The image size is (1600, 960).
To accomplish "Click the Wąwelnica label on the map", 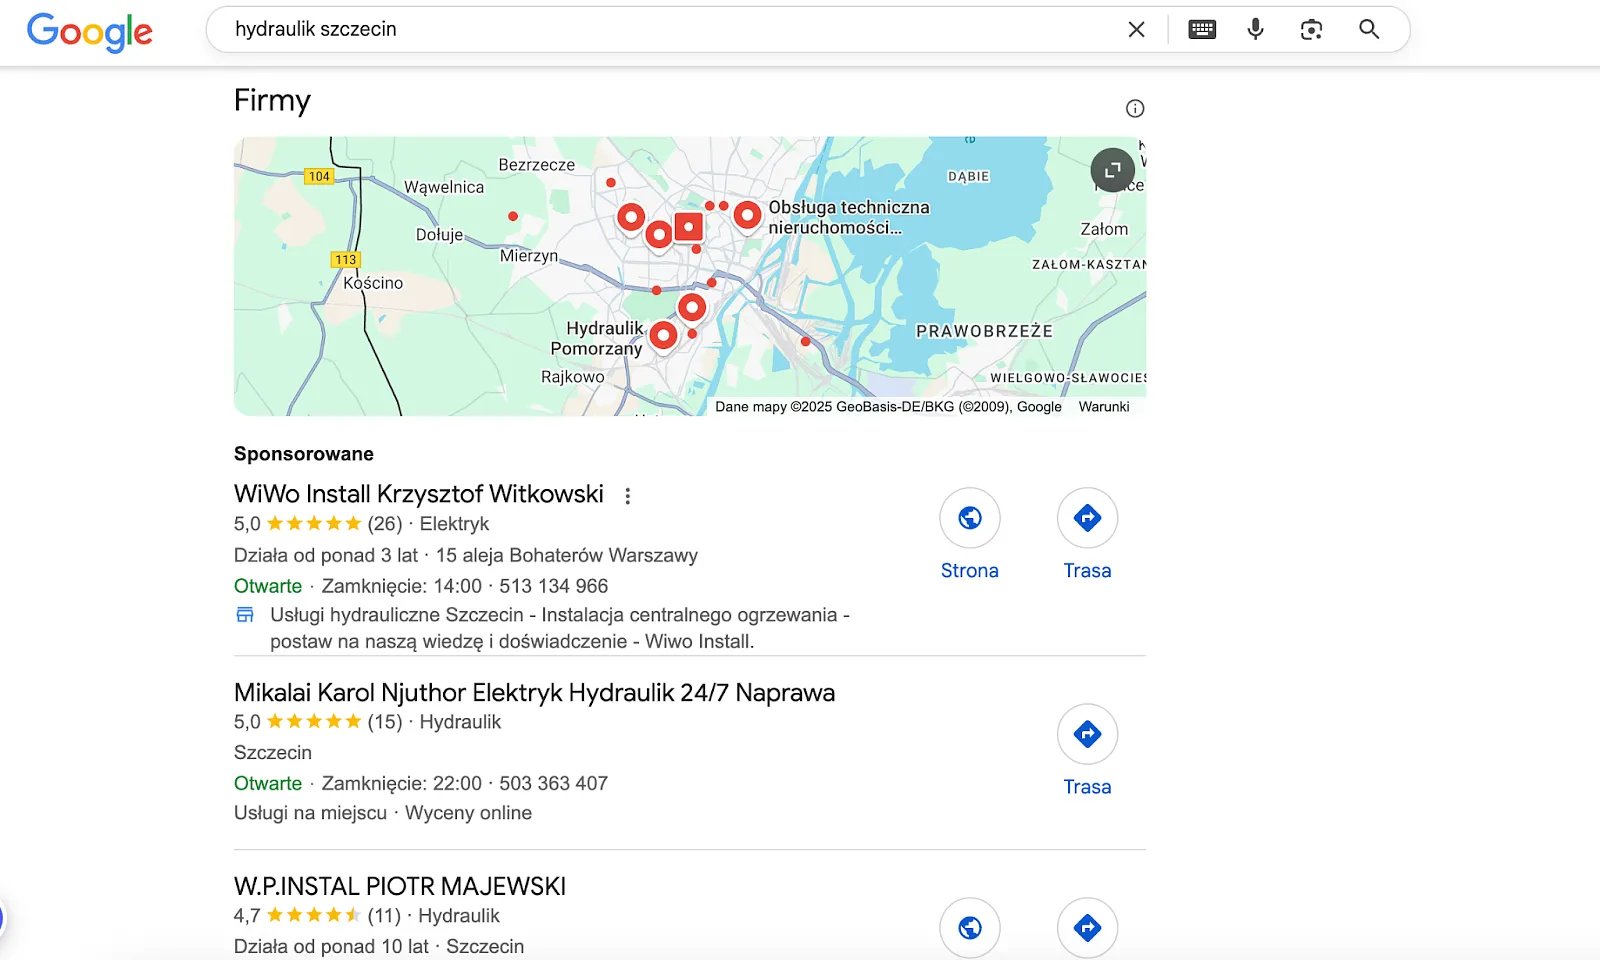I will pyautogui.click(x=444, y=187).
